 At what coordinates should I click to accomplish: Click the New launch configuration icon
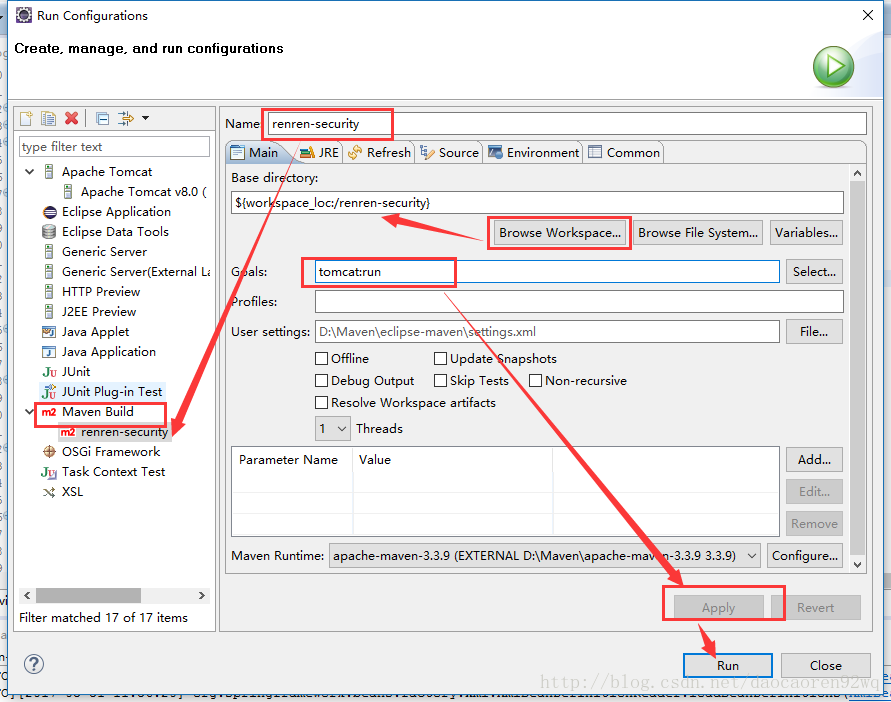(27, 118)
